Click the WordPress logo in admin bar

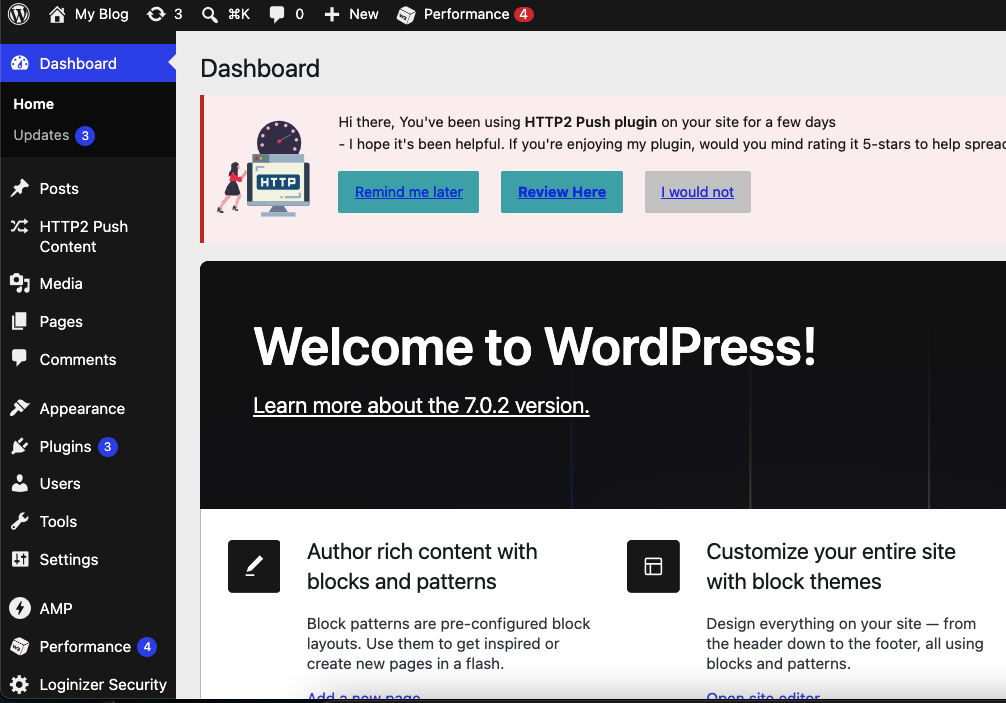19,14
